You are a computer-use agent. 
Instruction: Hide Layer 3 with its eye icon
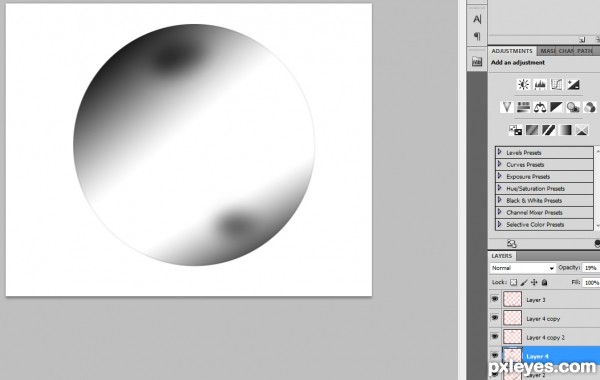(495, 298)
